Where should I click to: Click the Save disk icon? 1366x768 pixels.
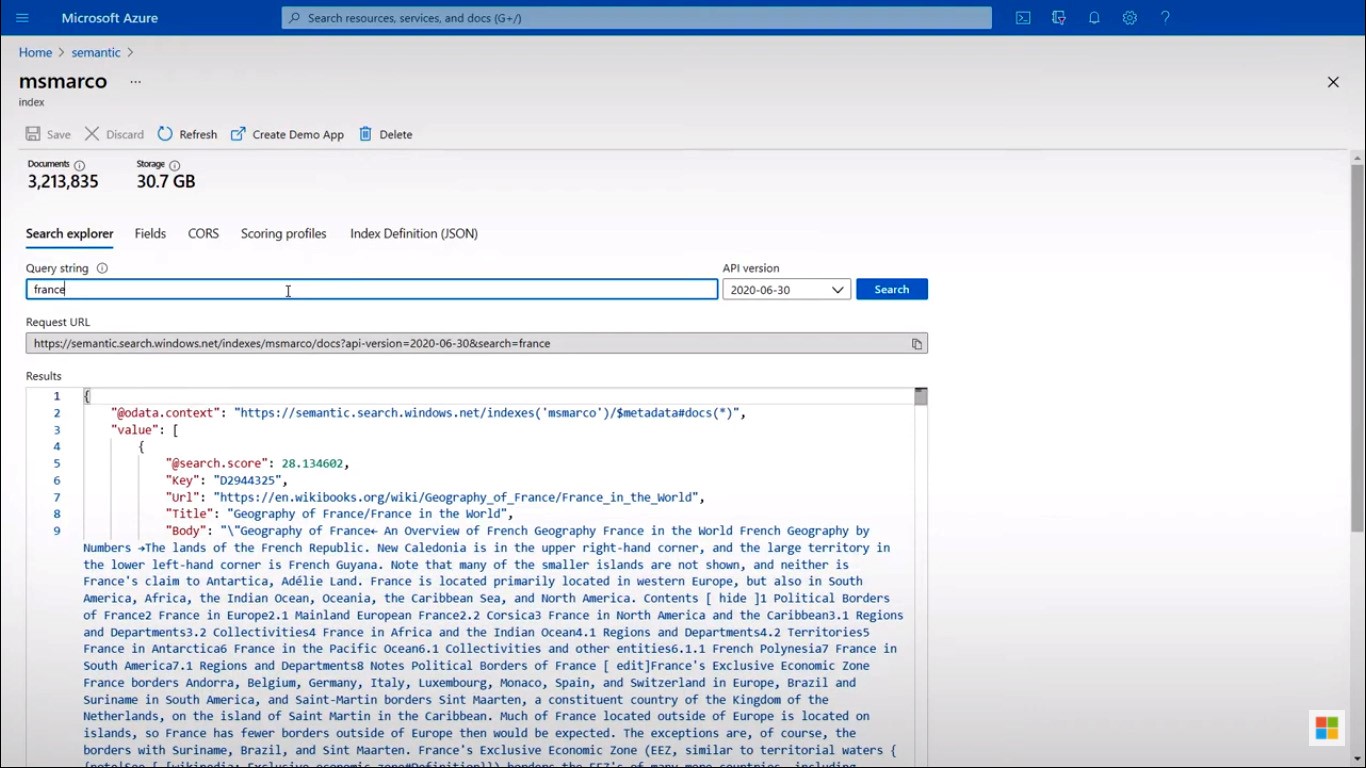click(33, 134)
